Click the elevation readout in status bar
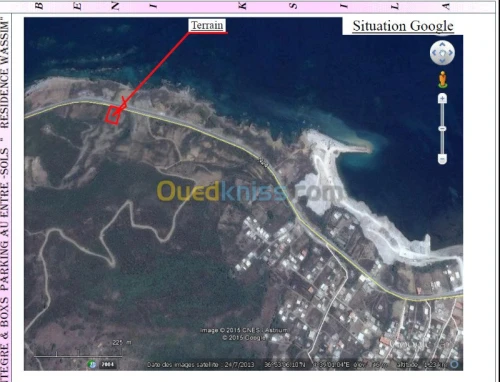Image resolution: width=500 pixels, height=382 pixels. coord(371,365)
